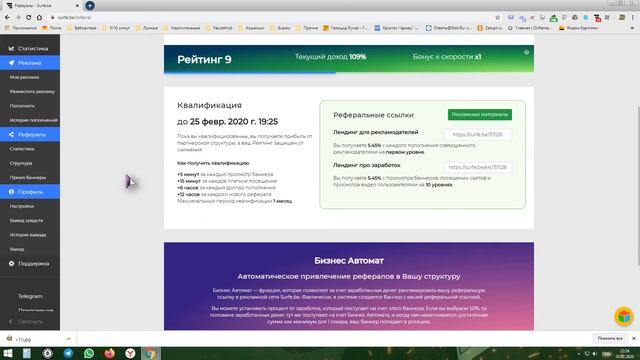Open История пополнений in the sidebar
The image size is (640, 360).
33,120
